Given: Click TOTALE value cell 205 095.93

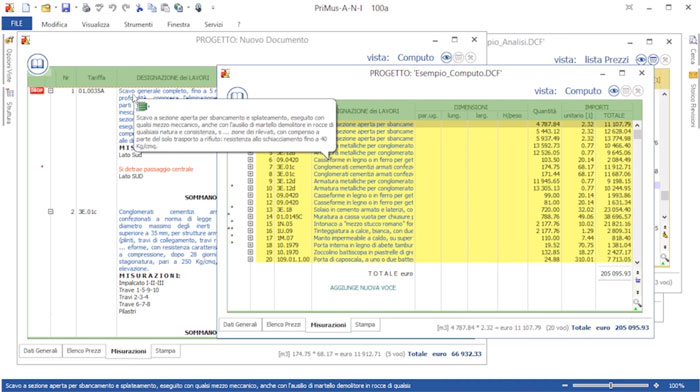Looking at the screenshot, I should (615, 273).
